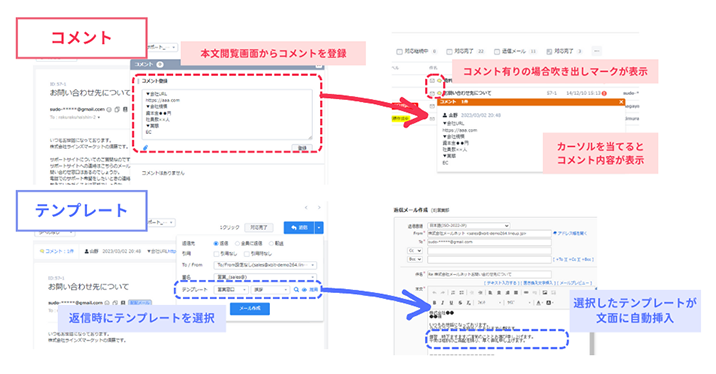Click the vertical scrollbar of the mail body editor
Viewport: 716px width, 374px height.
tap(592, 342)
